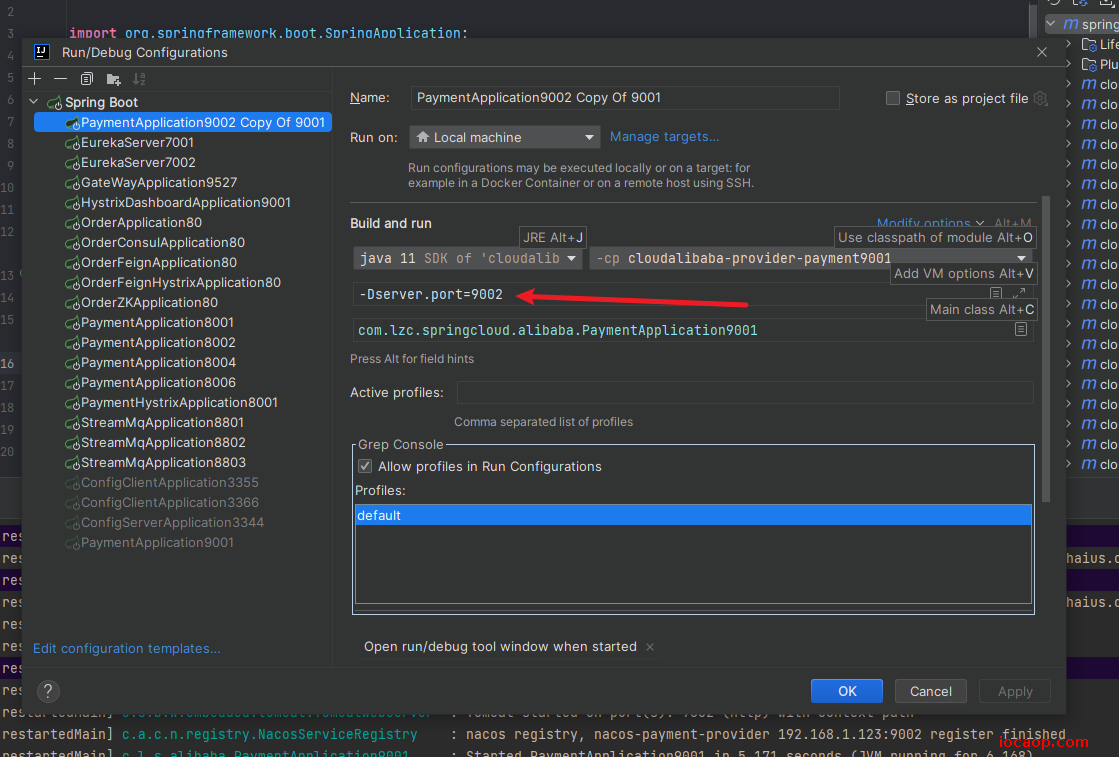Open the help question mark button
The height and width of the screenshot is (757, 1119).
coord(48,691)
